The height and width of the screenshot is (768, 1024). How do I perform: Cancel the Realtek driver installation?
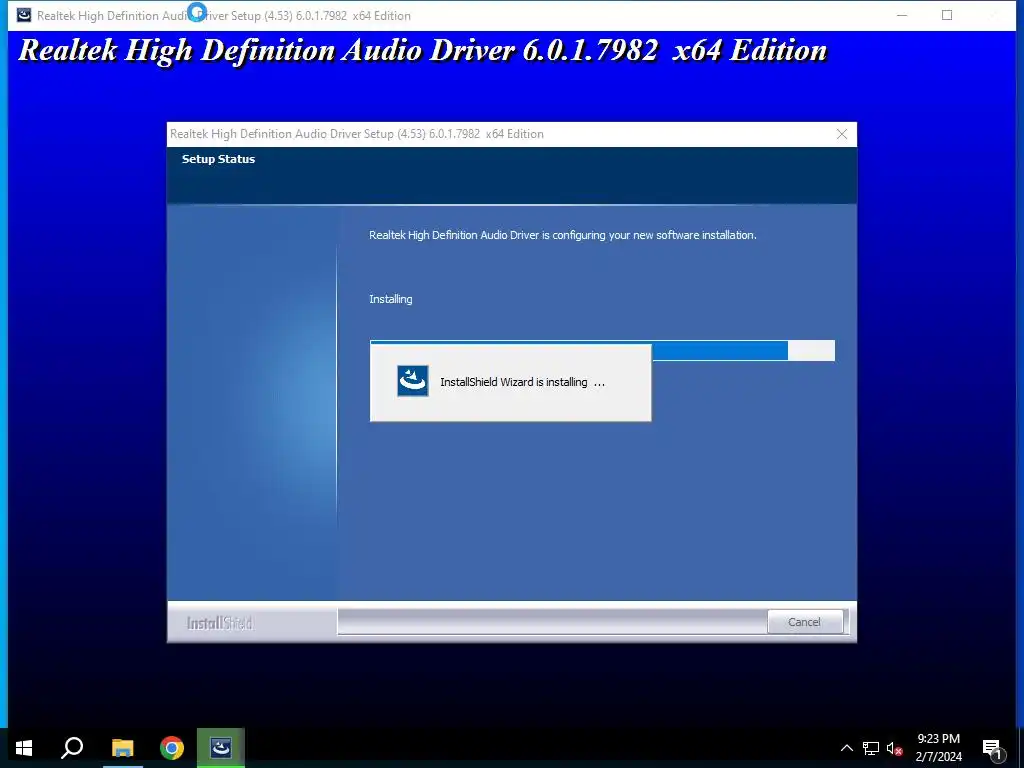tap(804, 622)
